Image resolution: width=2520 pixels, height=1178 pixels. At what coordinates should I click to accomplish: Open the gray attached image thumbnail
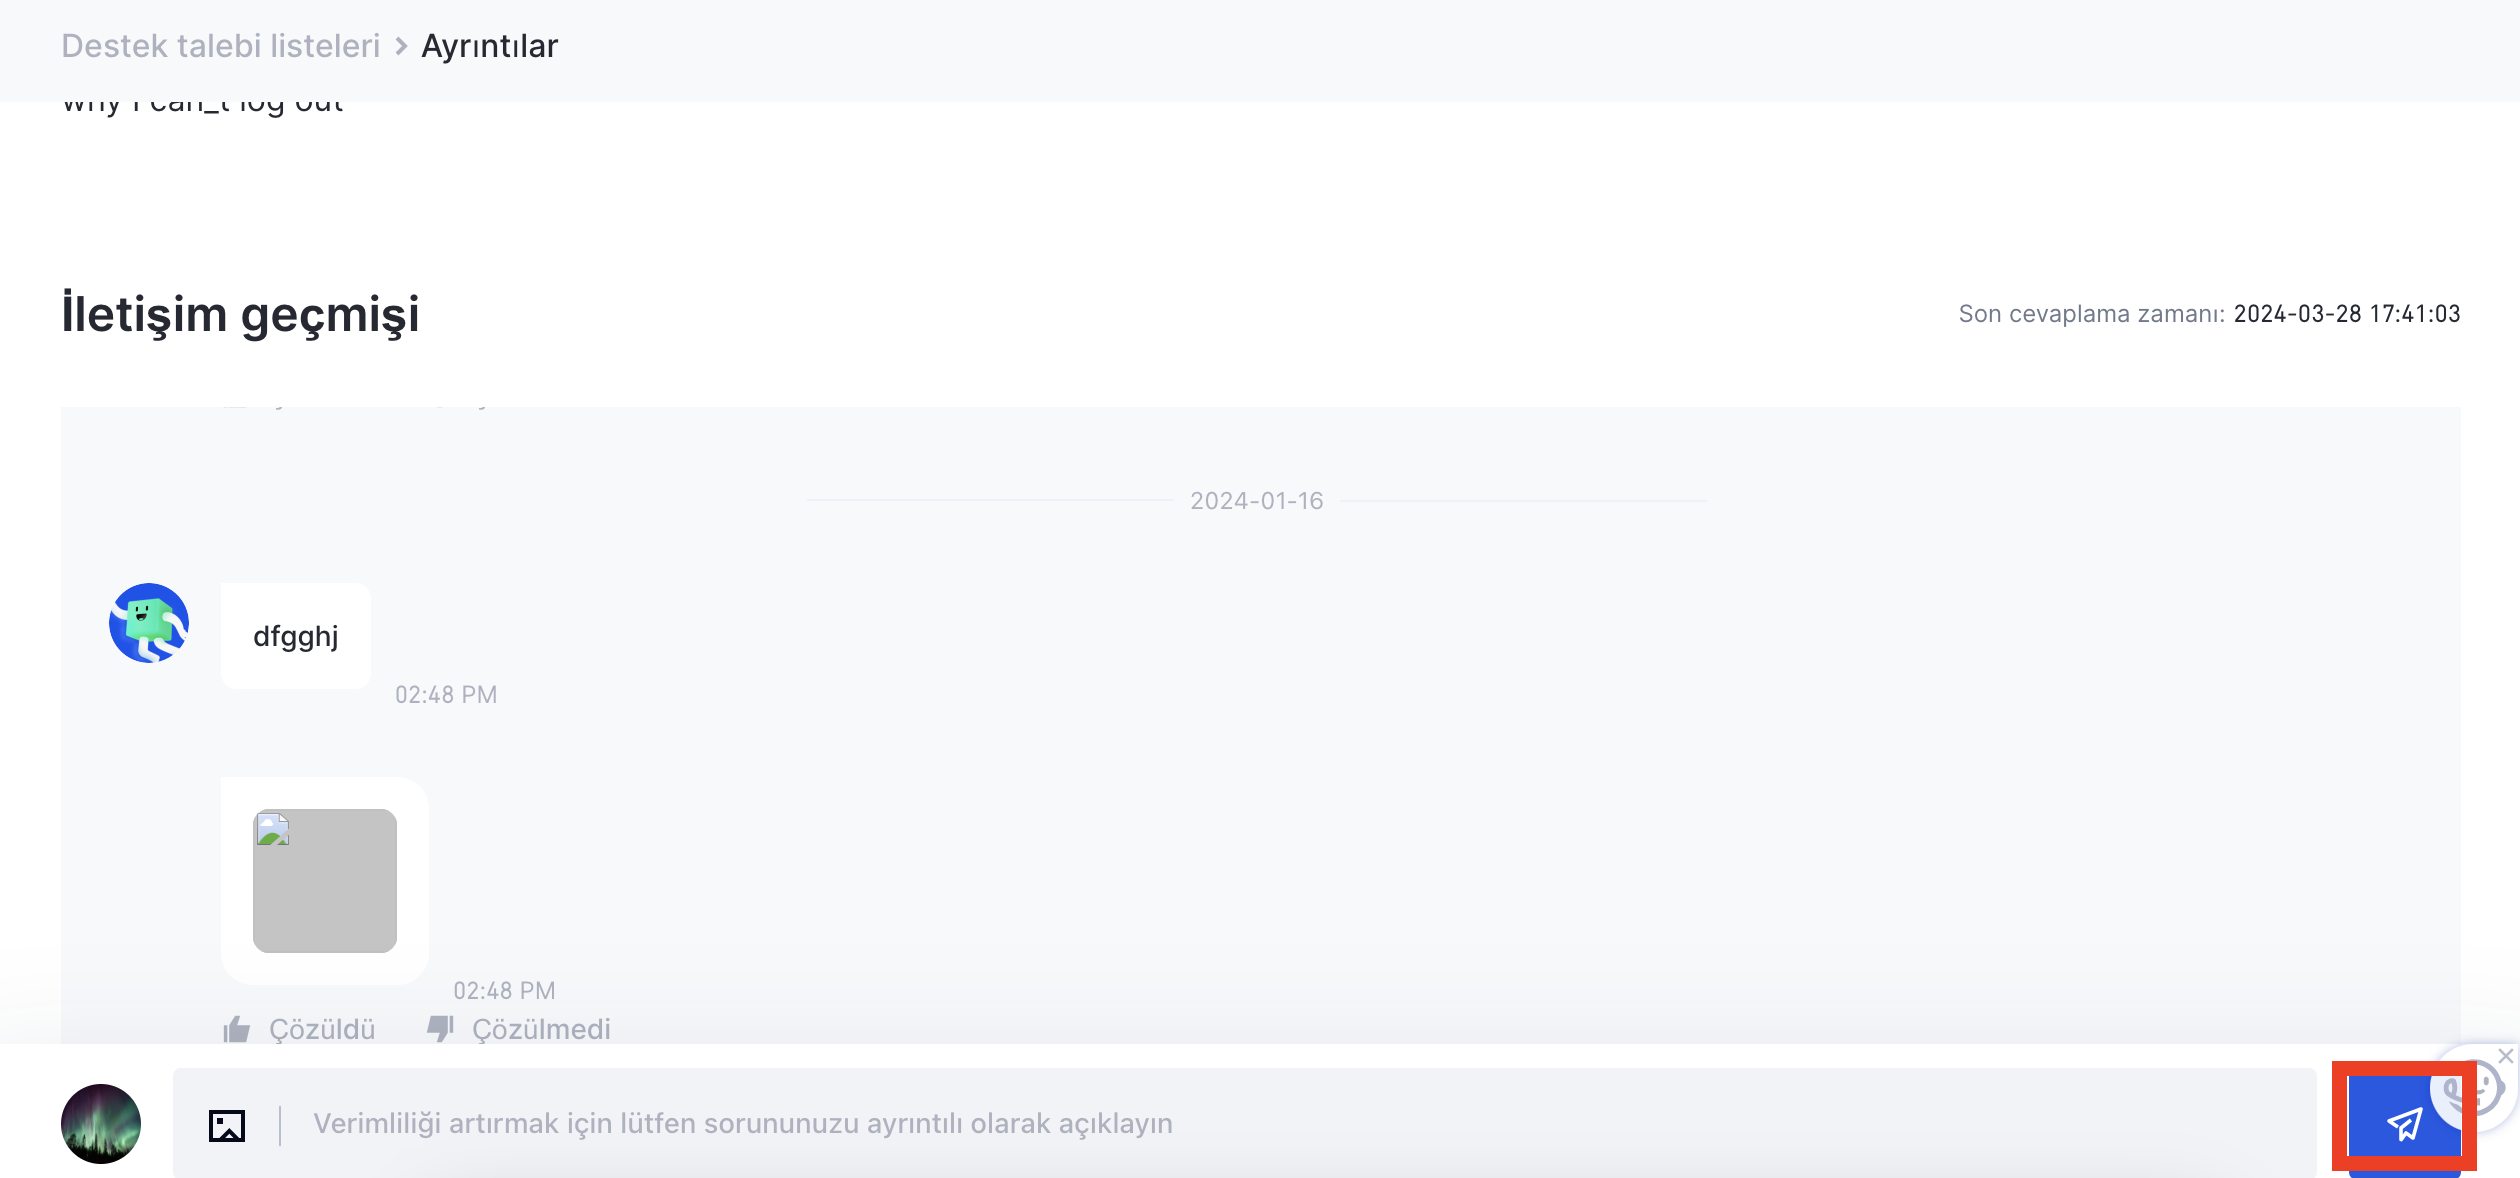tap(325, 881)
